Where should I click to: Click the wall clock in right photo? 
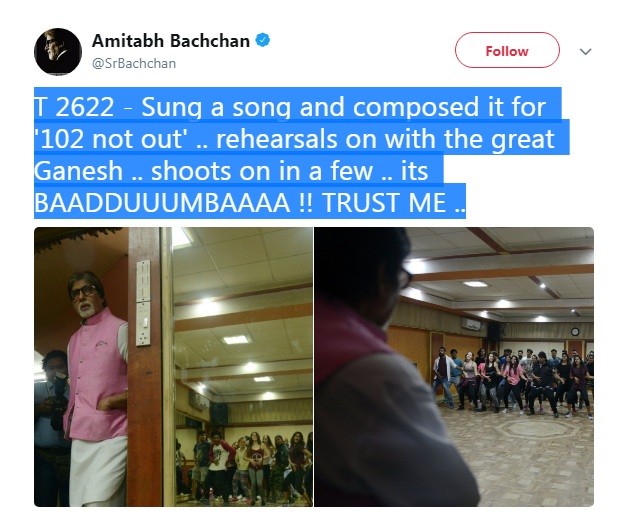tap(575, 332)
